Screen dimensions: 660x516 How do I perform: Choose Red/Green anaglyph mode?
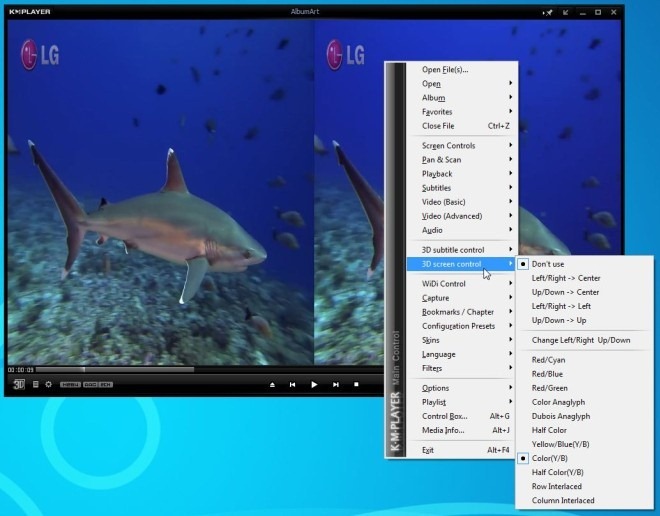click(x=585, y=388)
